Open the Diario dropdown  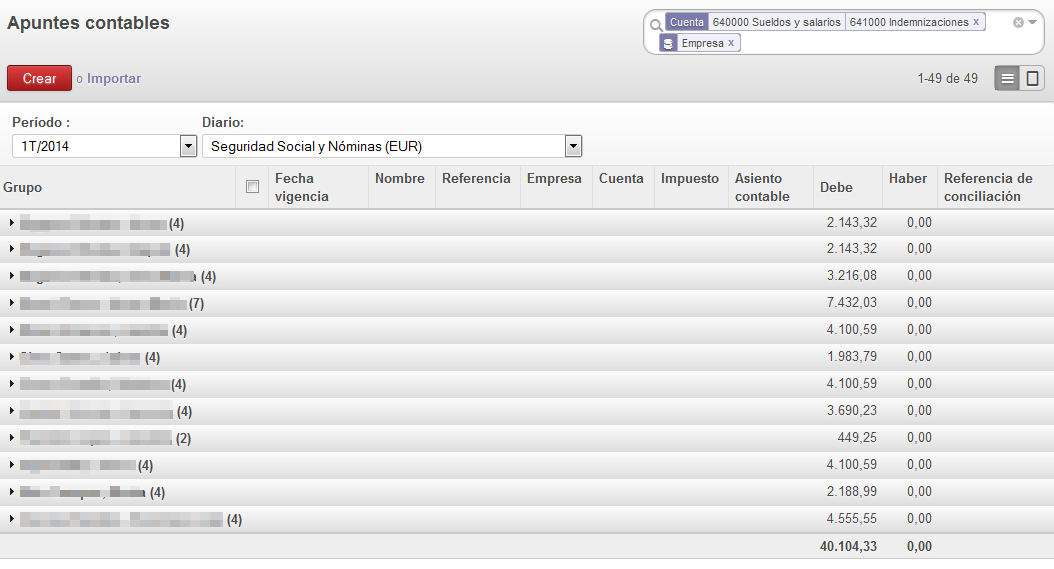[573, 147]
